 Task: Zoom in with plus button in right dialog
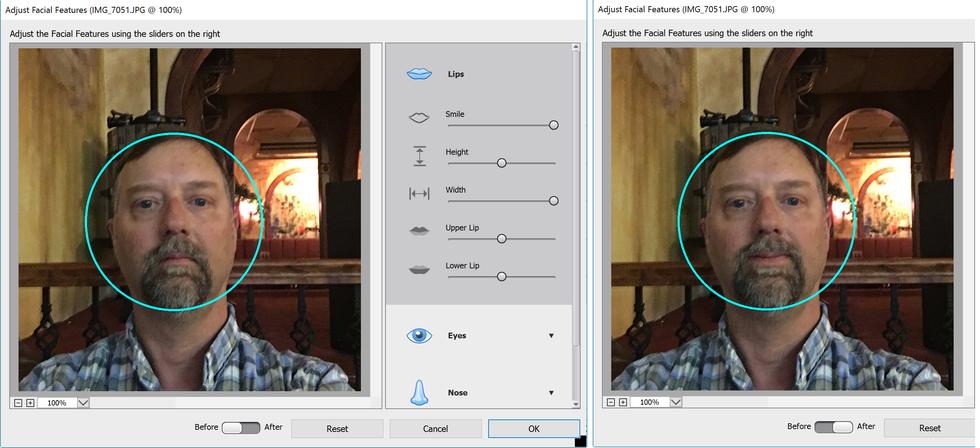[623, 402]
